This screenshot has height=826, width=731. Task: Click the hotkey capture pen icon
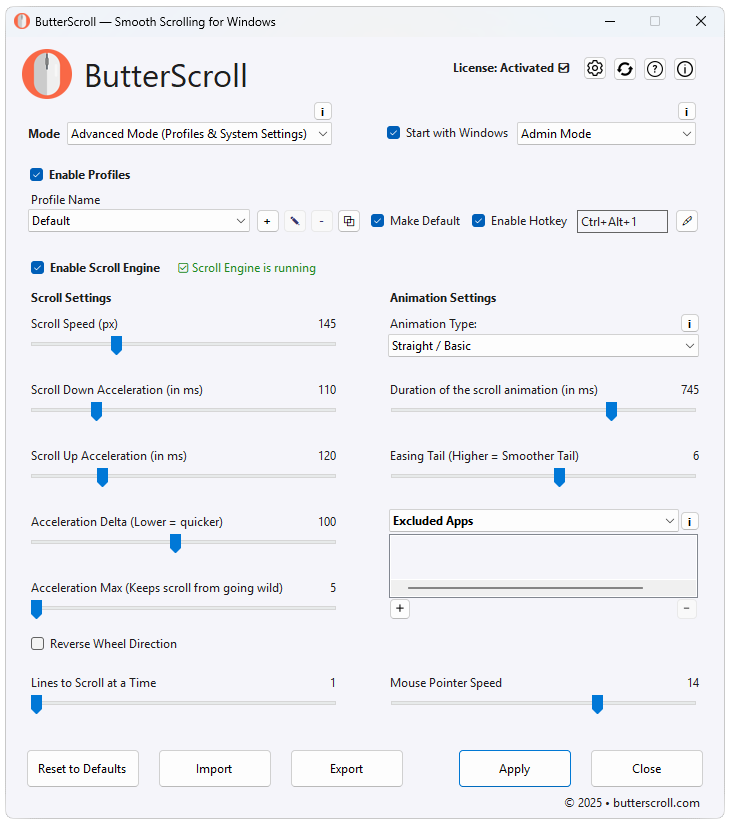686,221
